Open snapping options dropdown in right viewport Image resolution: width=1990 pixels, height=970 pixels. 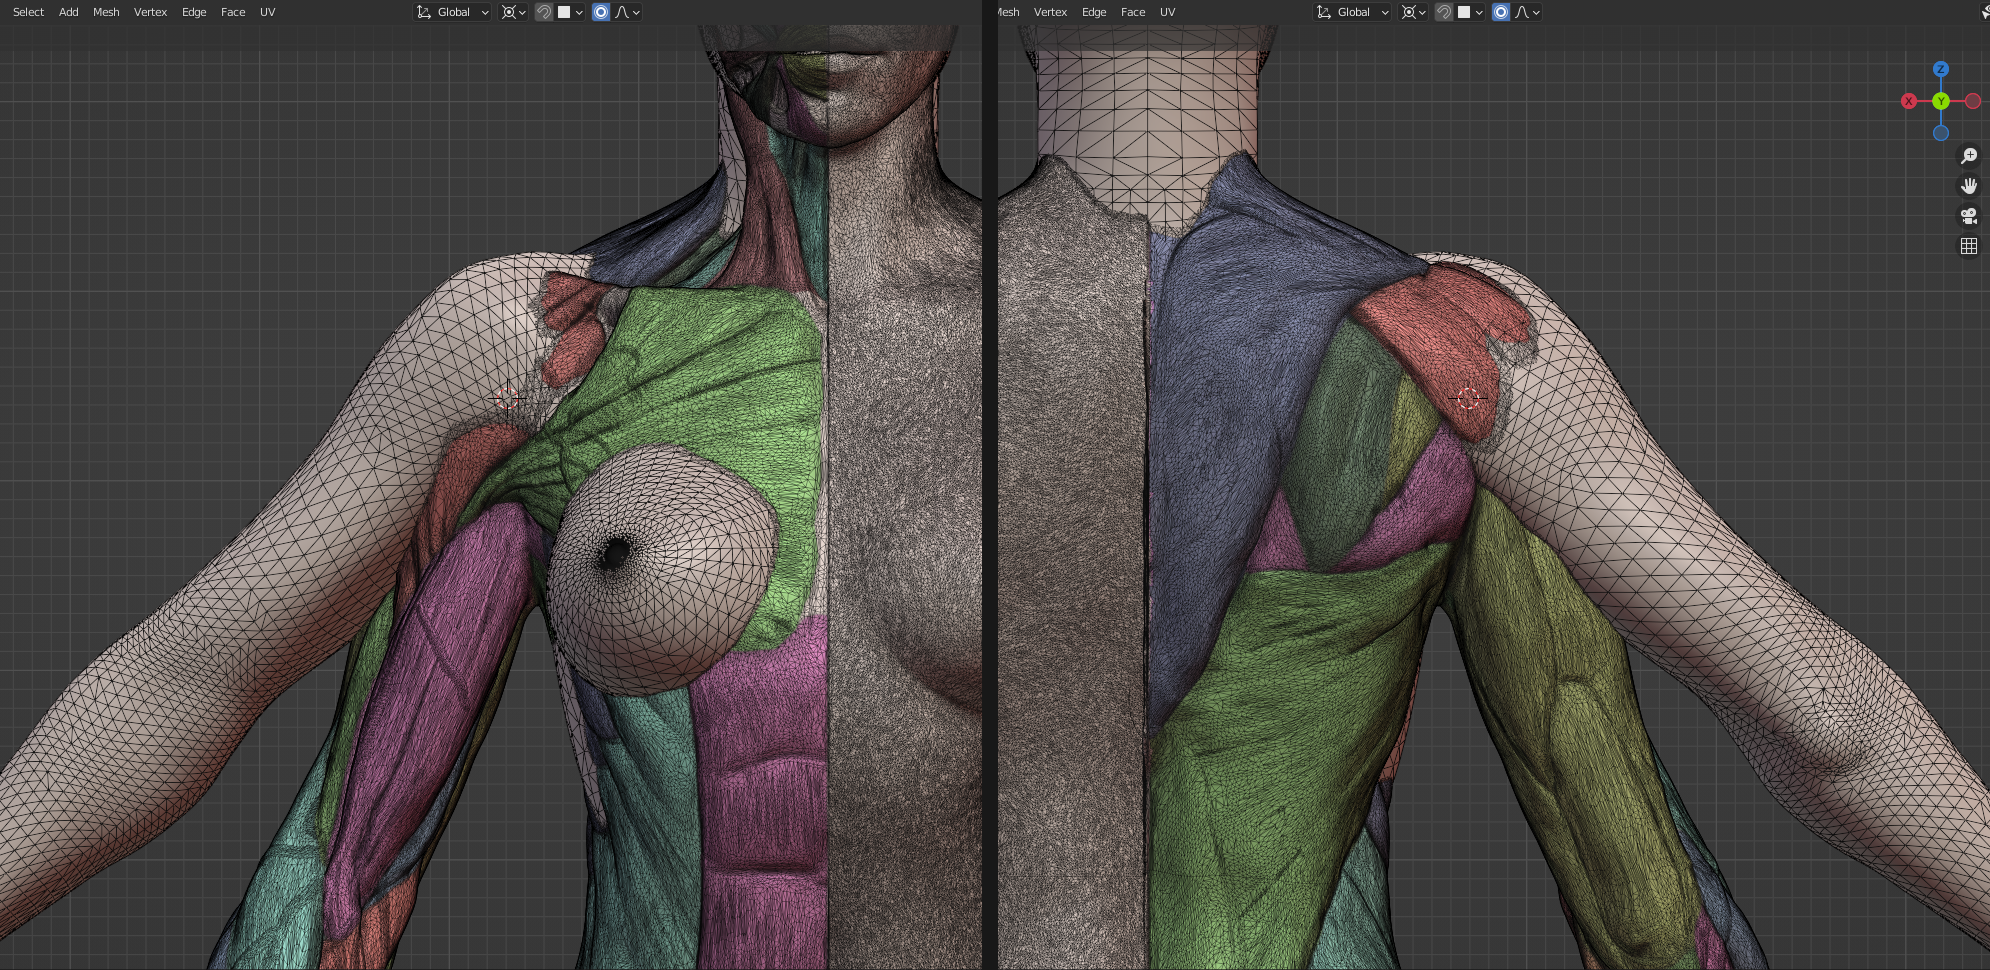pos(1470,12)
